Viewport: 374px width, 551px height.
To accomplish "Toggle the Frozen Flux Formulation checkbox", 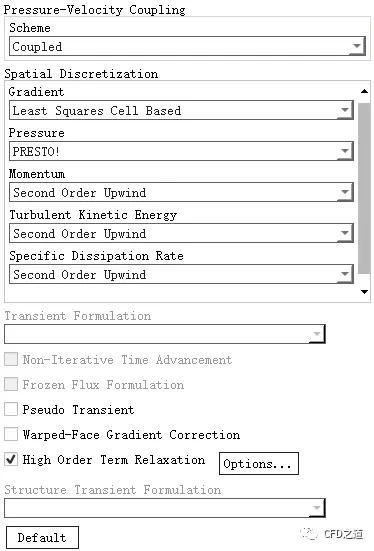I will (x=11, y=384).
